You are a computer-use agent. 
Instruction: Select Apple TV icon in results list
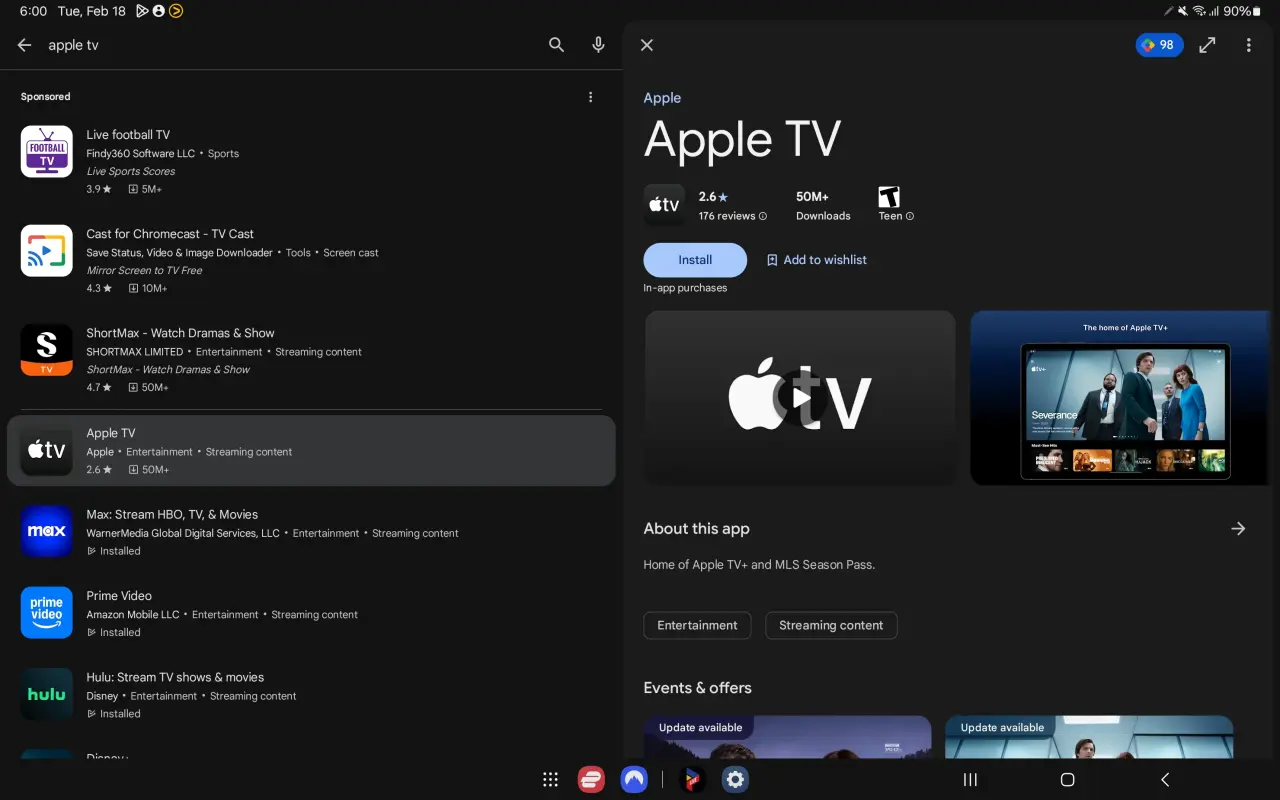[47, 450]
